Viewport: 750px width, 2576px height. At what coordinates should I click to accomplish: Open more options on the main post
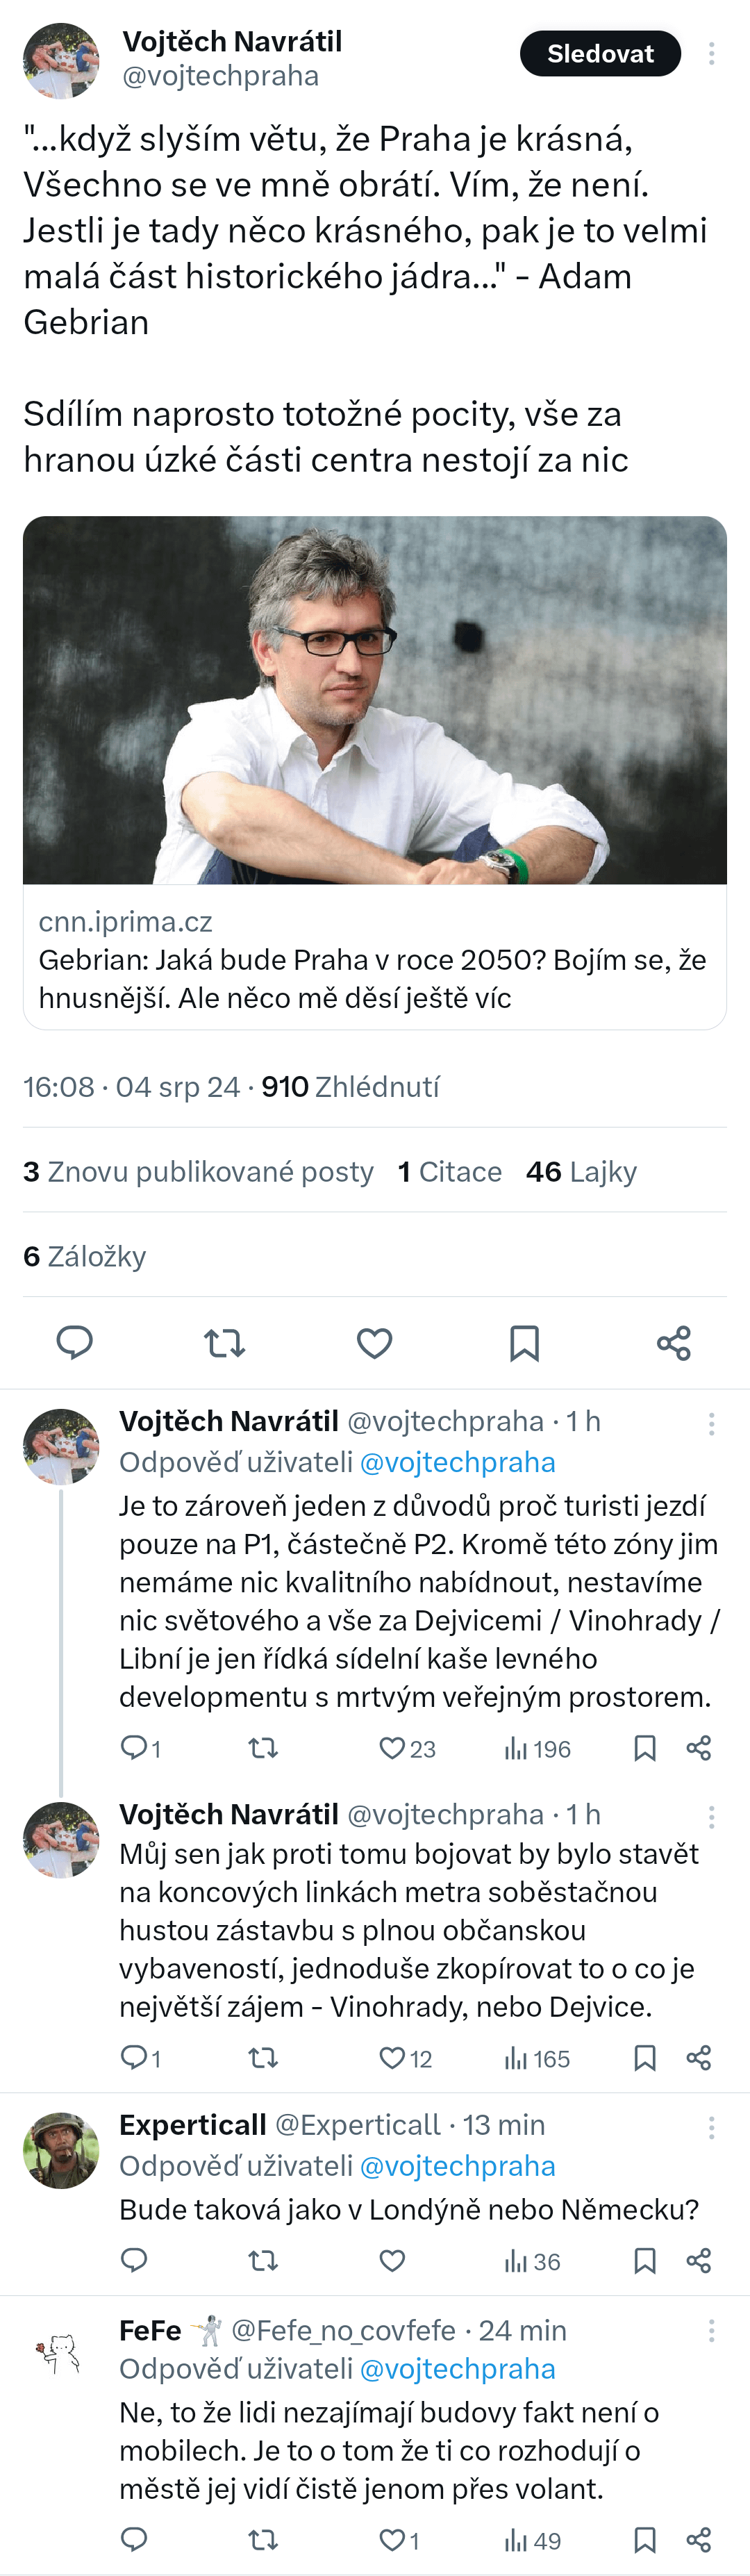[711, 54]
